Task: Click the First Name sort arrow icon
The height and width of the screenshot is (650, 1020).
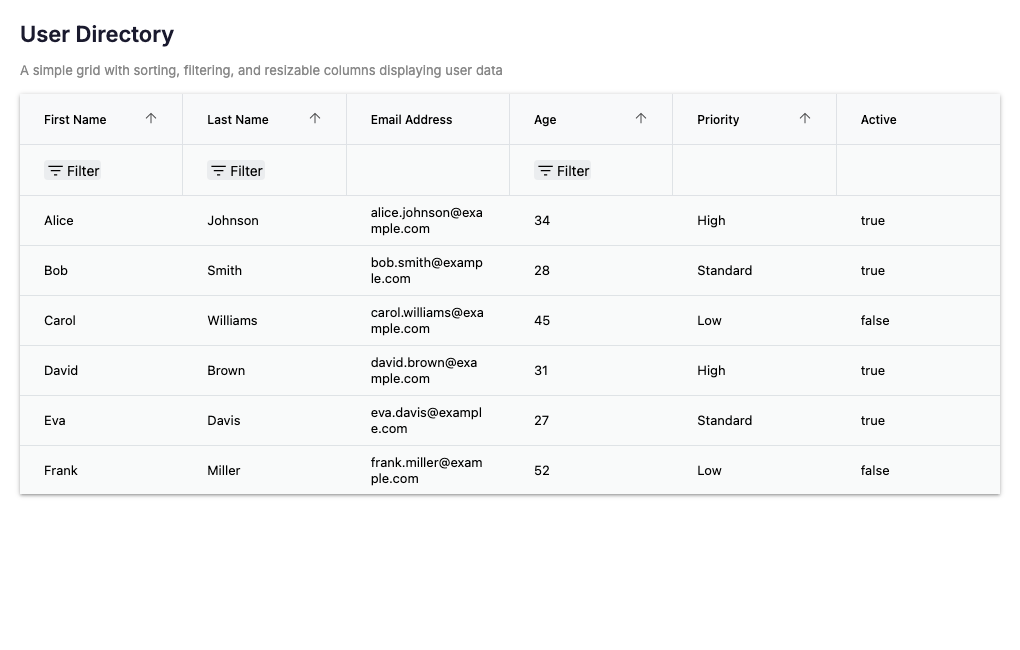Action: point(151,118)
